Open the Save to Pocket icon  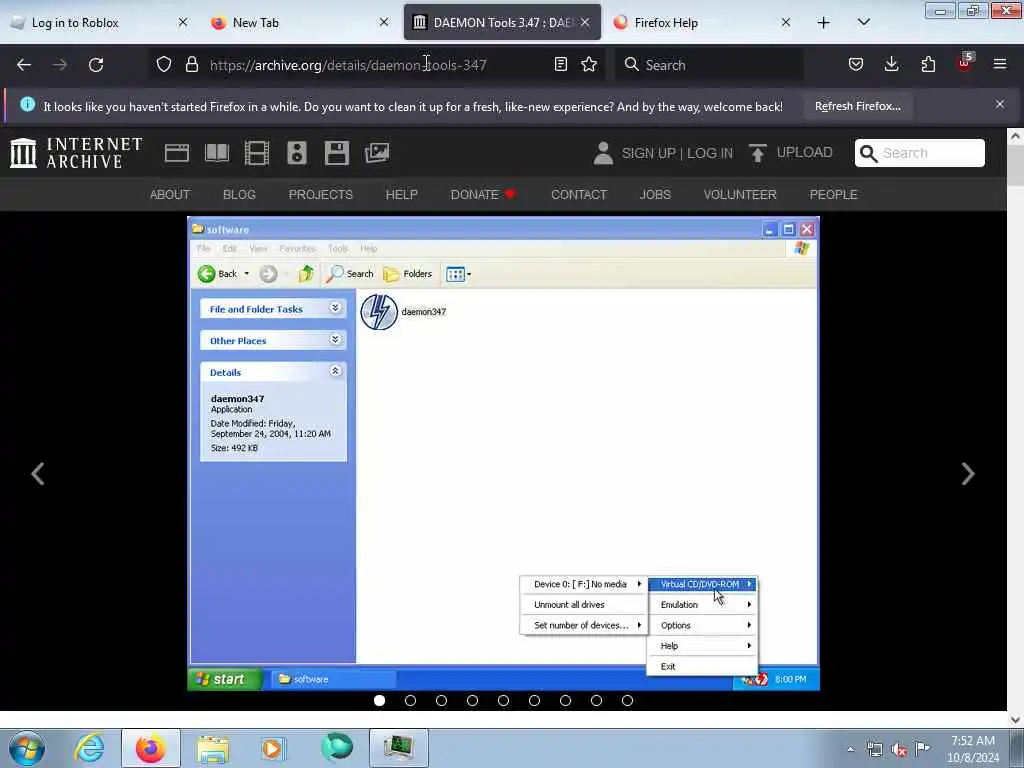[856, 64]
